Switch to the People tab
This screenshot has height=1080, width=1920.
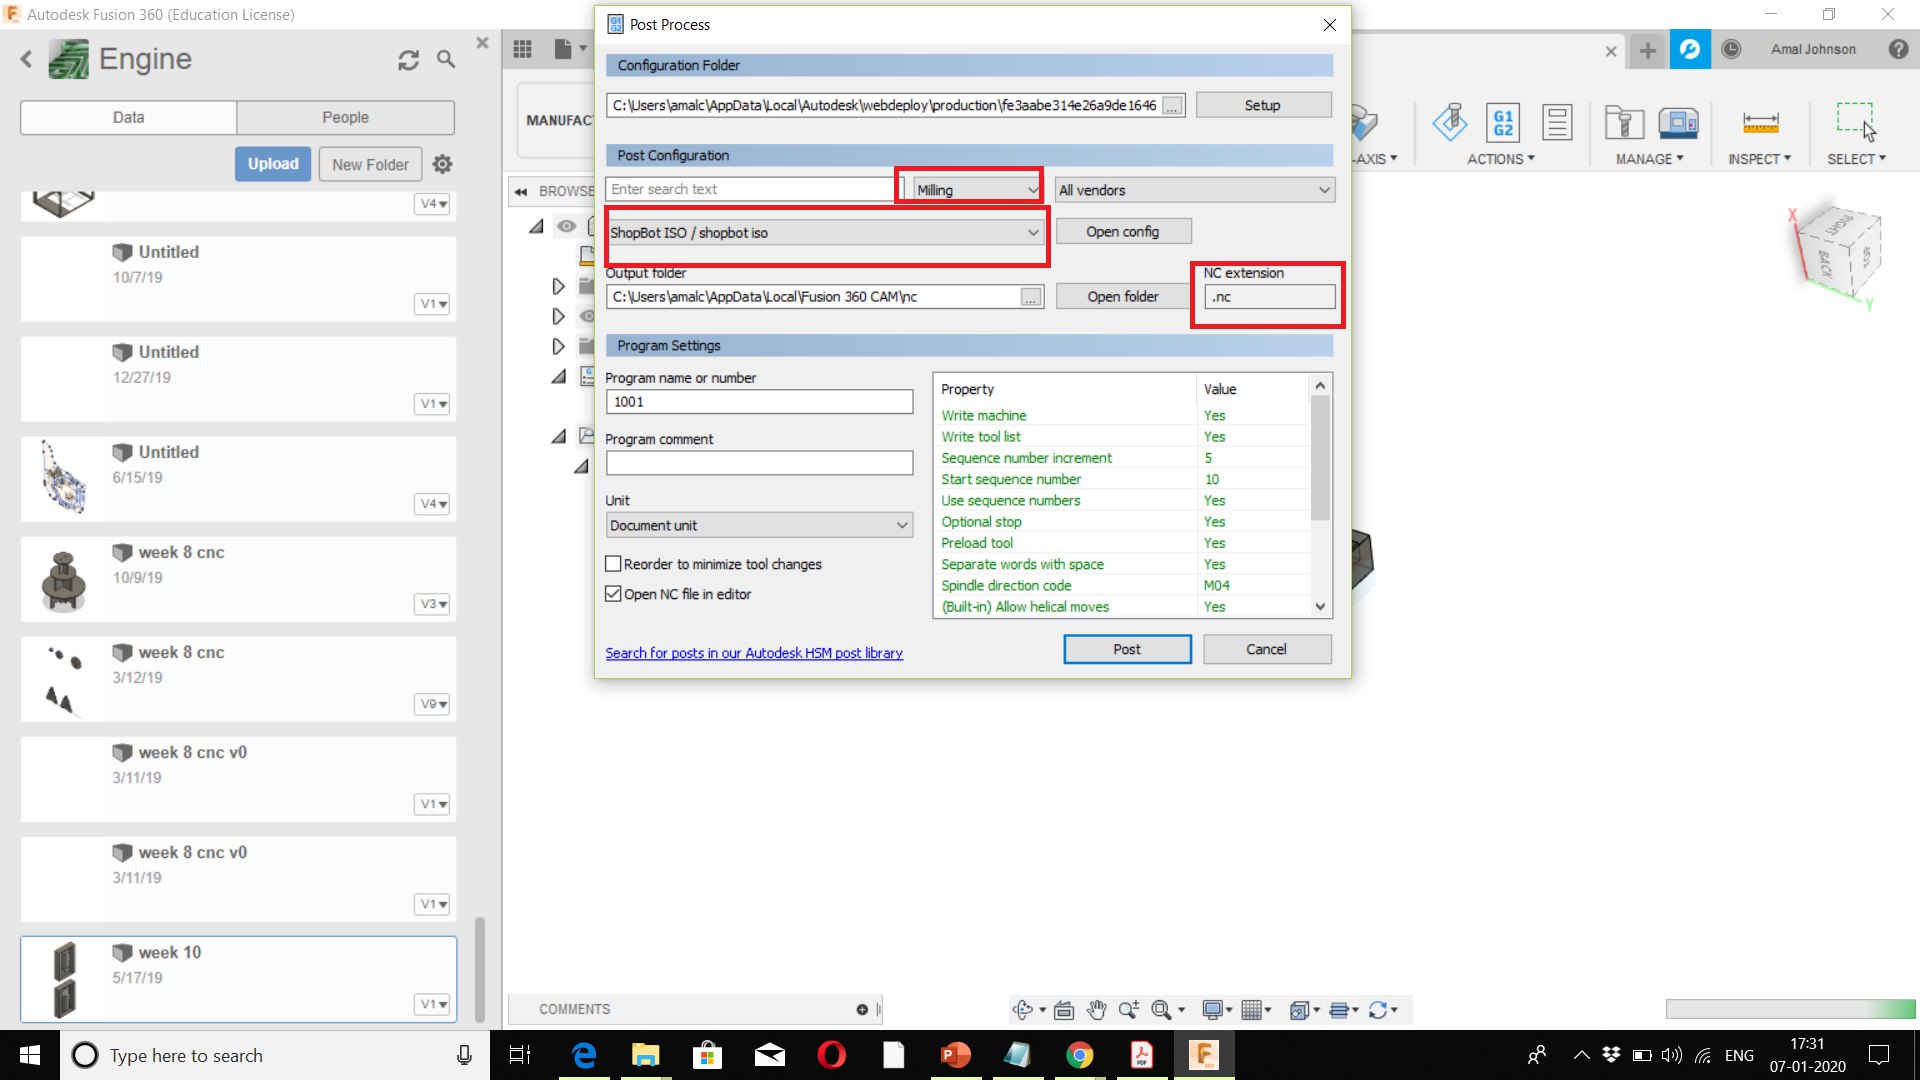pyautogui.click(x=345, y=117)
